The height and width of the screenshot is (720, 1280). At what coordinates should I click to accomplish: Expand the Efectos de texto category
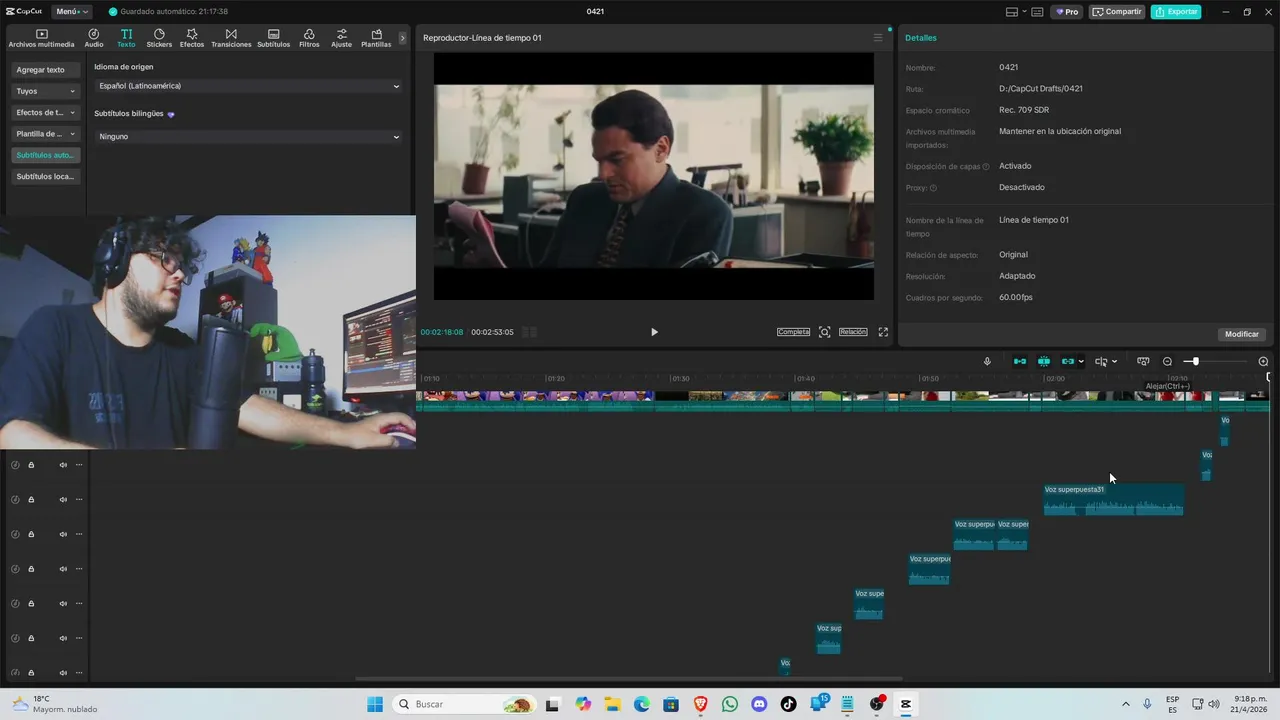(x=46, y=112)
